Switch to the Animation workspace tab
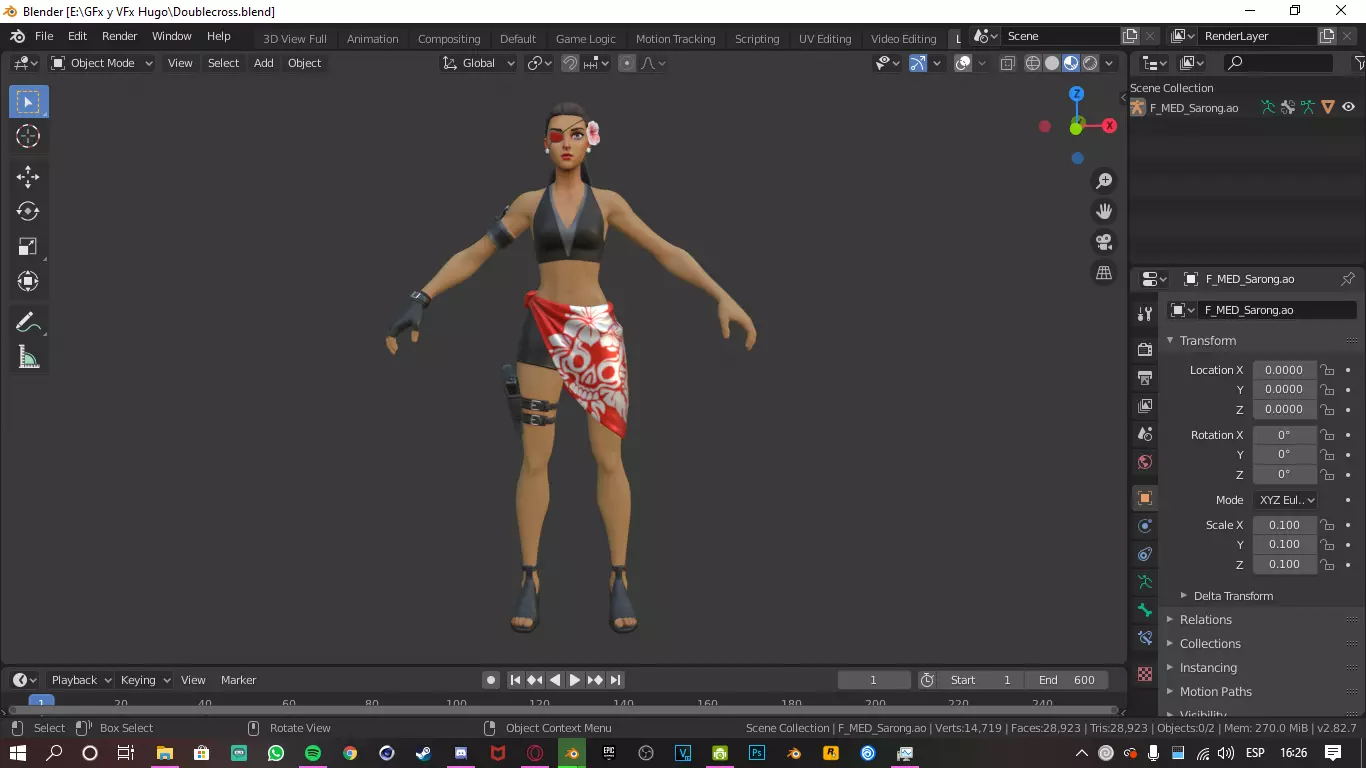 coord(373,39)
